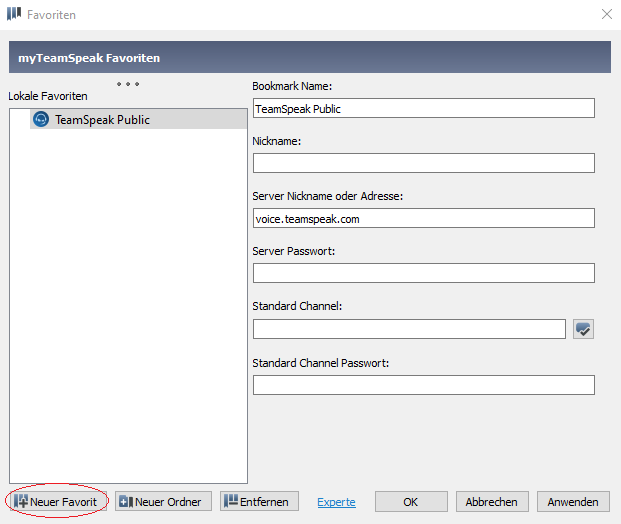Confirm with the OK button
Image resolution: width=621 pixels, height=524 pixels.
(411, 501)
